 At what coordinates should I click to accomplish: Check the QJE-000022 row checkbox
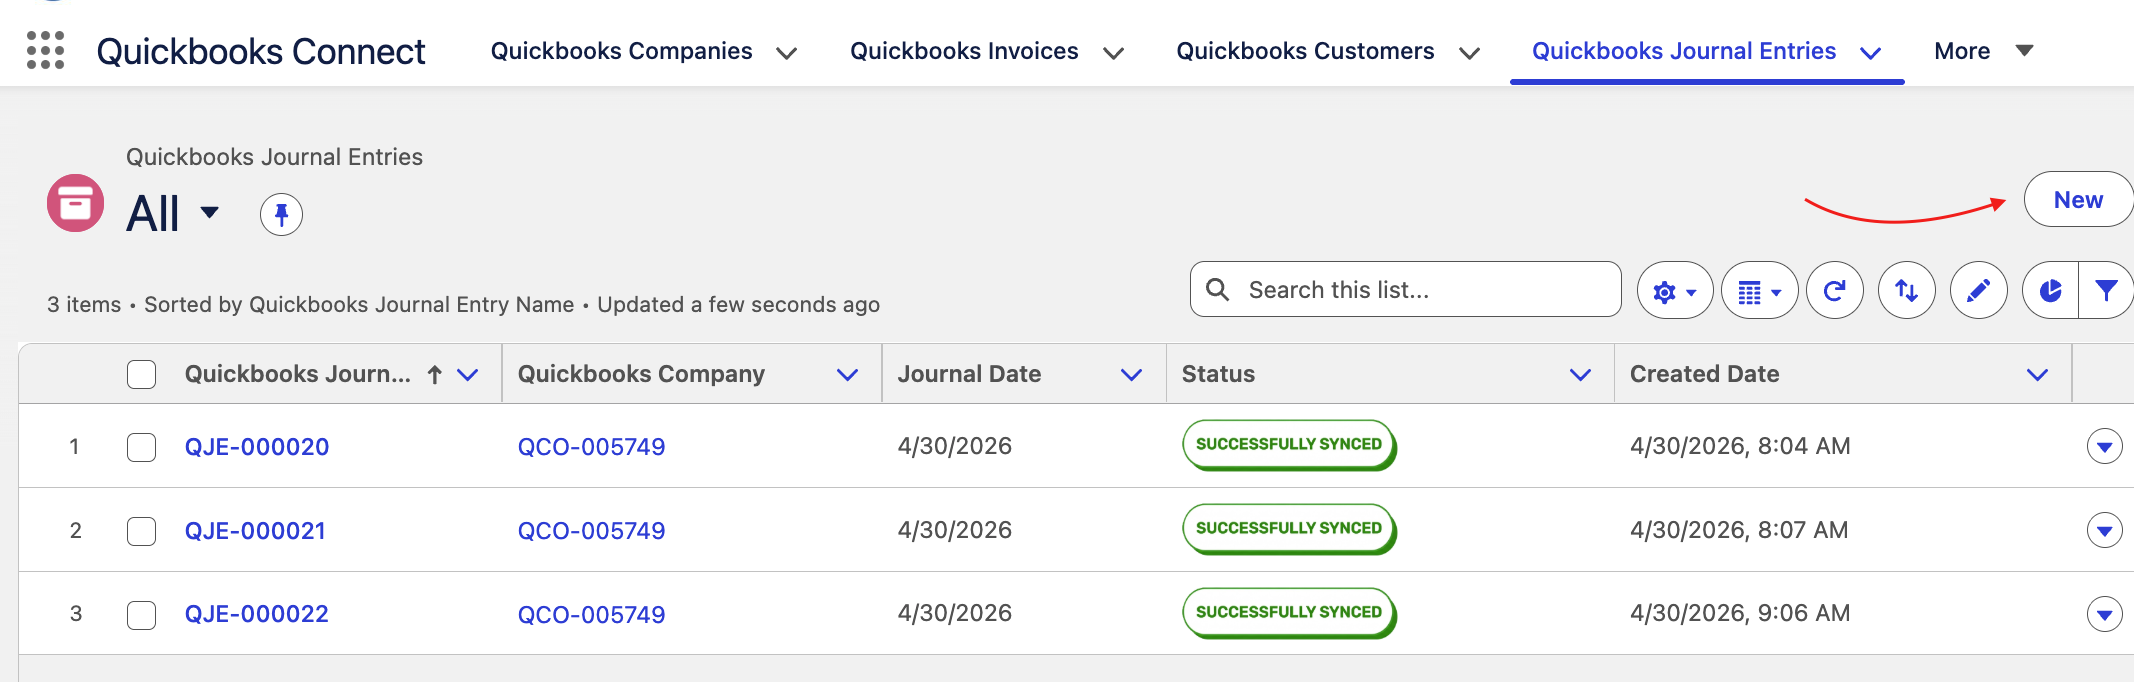point(141,615)
